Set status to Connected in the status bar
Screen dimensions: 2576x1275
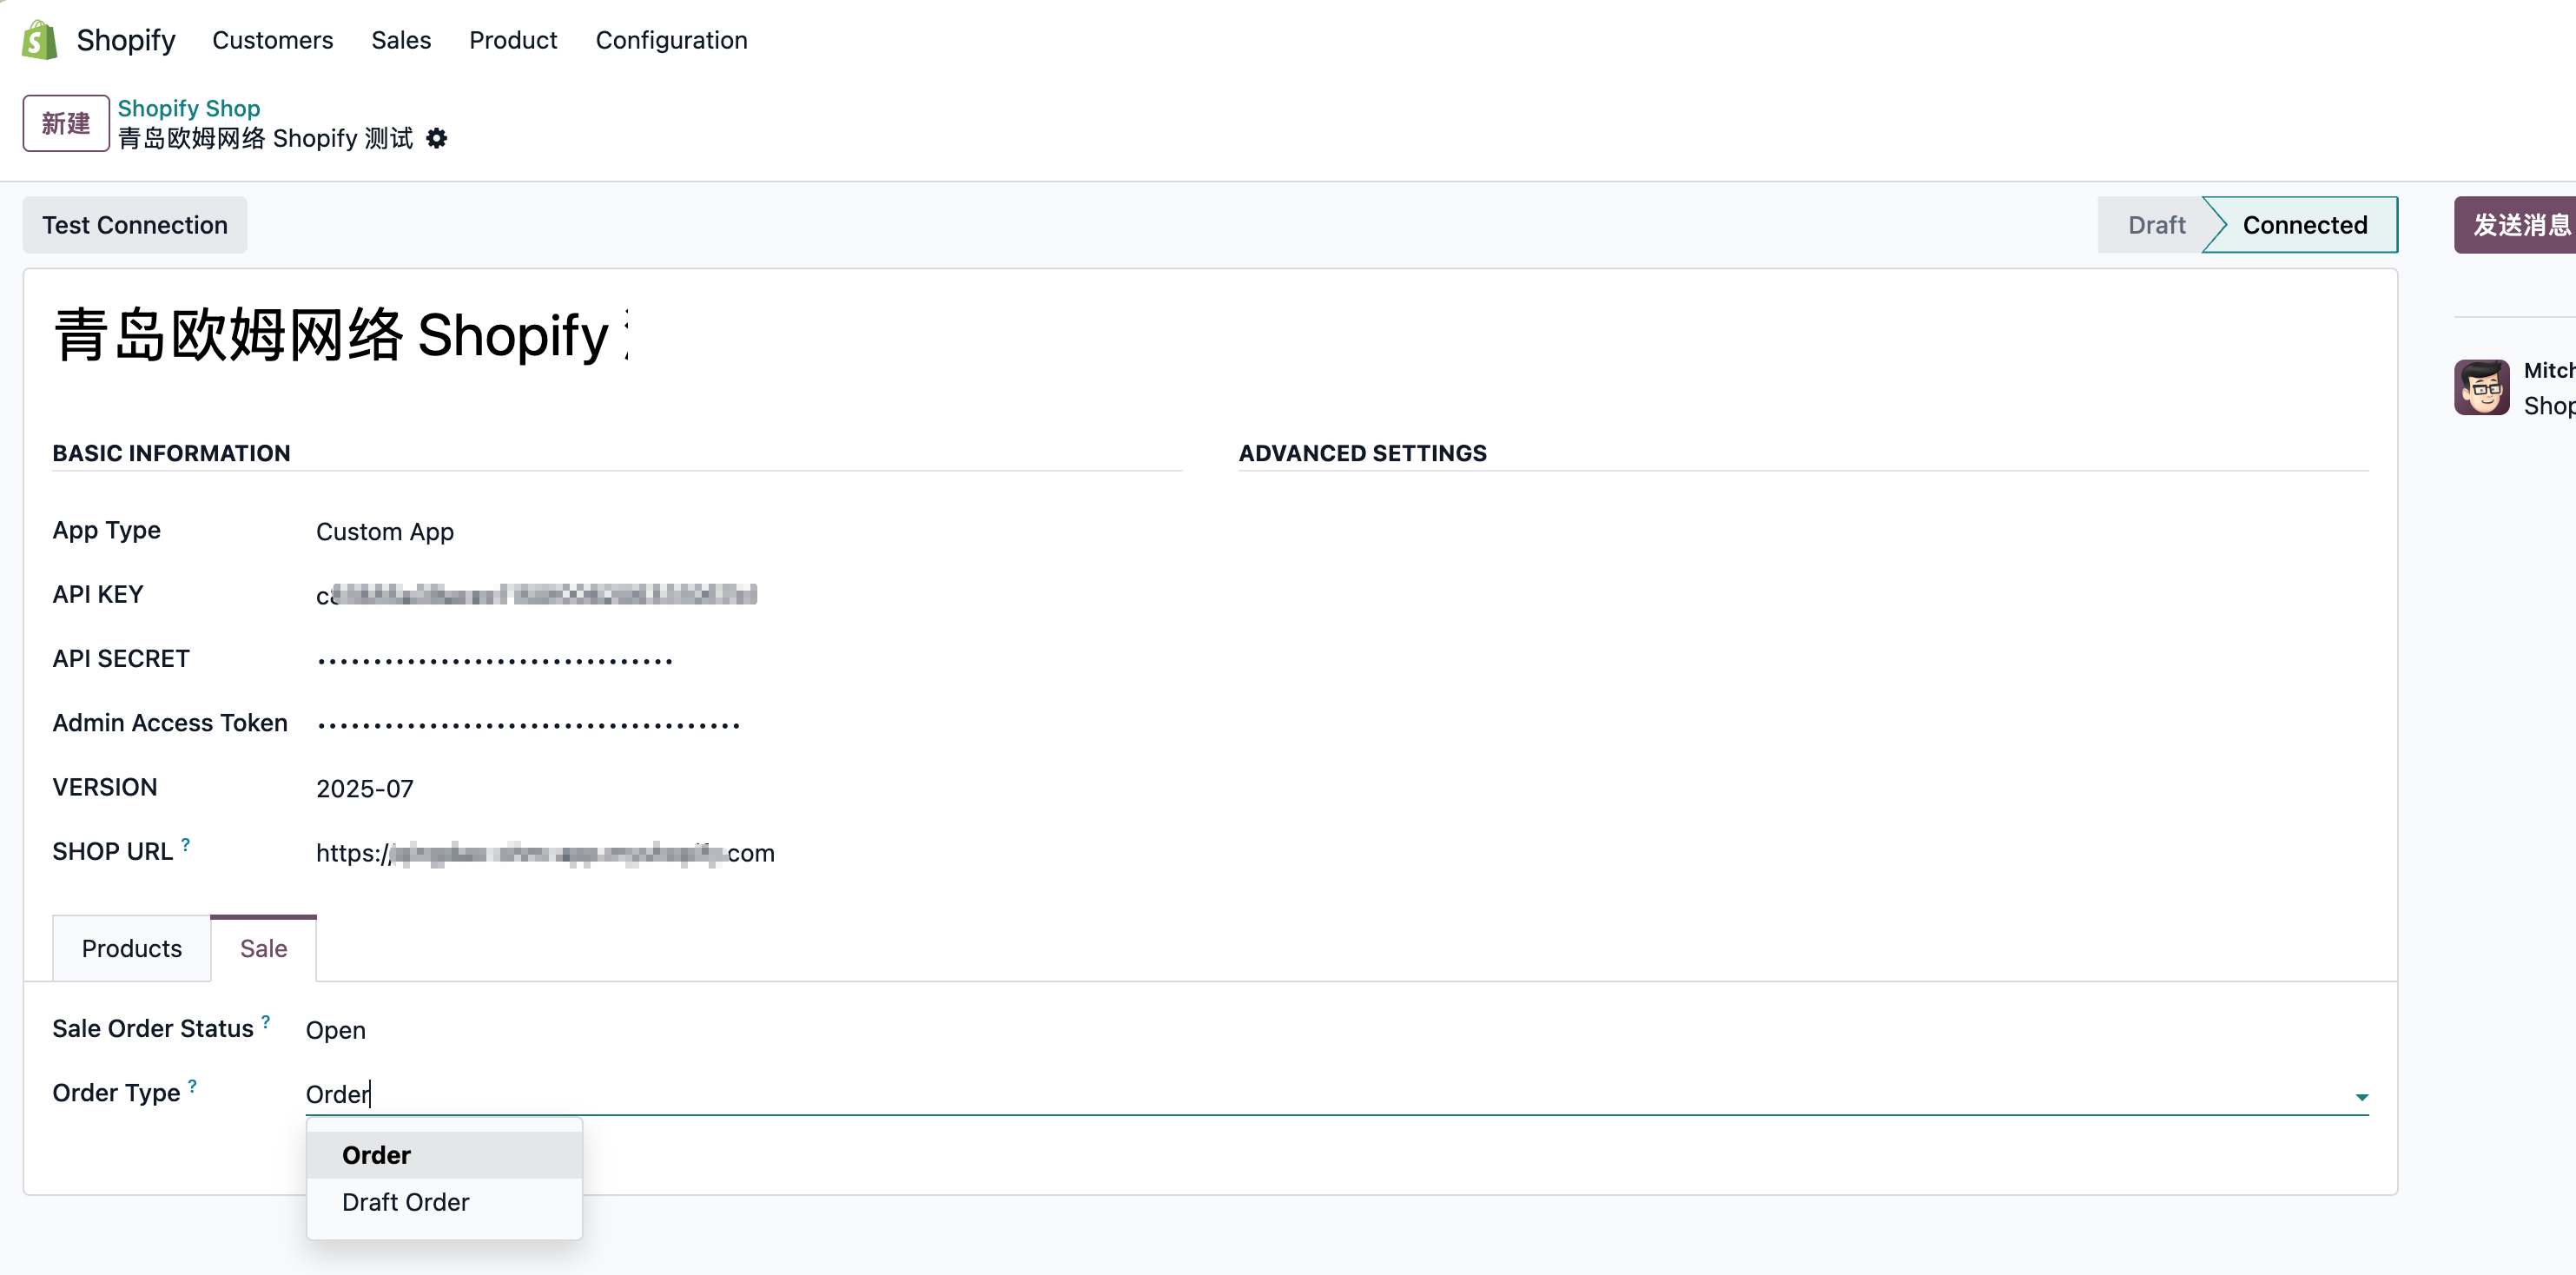pyautogui.click(x=2303, y=224)
